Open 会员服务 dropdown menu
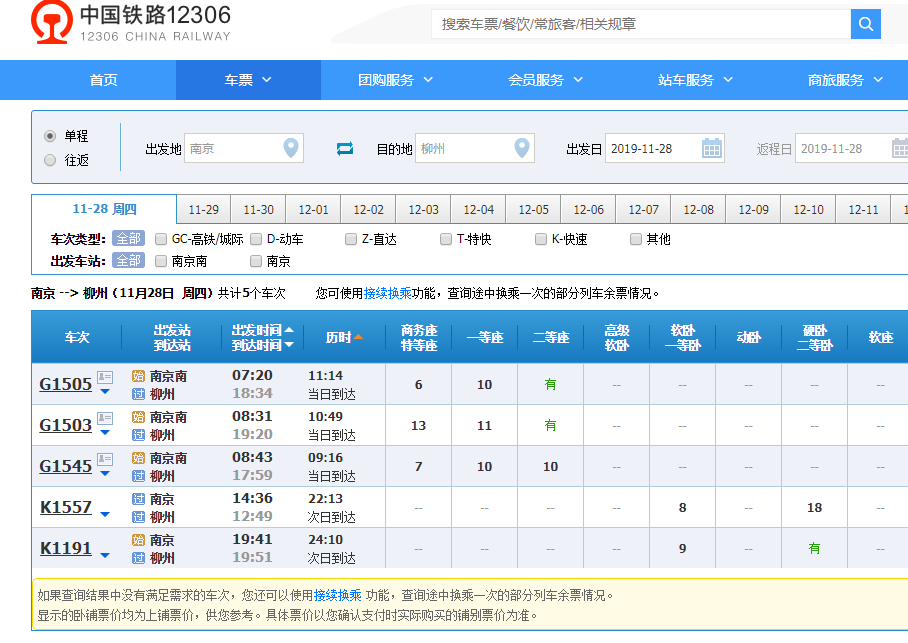The height and width of the screenshot is (643, 908). tap(545, 80)
